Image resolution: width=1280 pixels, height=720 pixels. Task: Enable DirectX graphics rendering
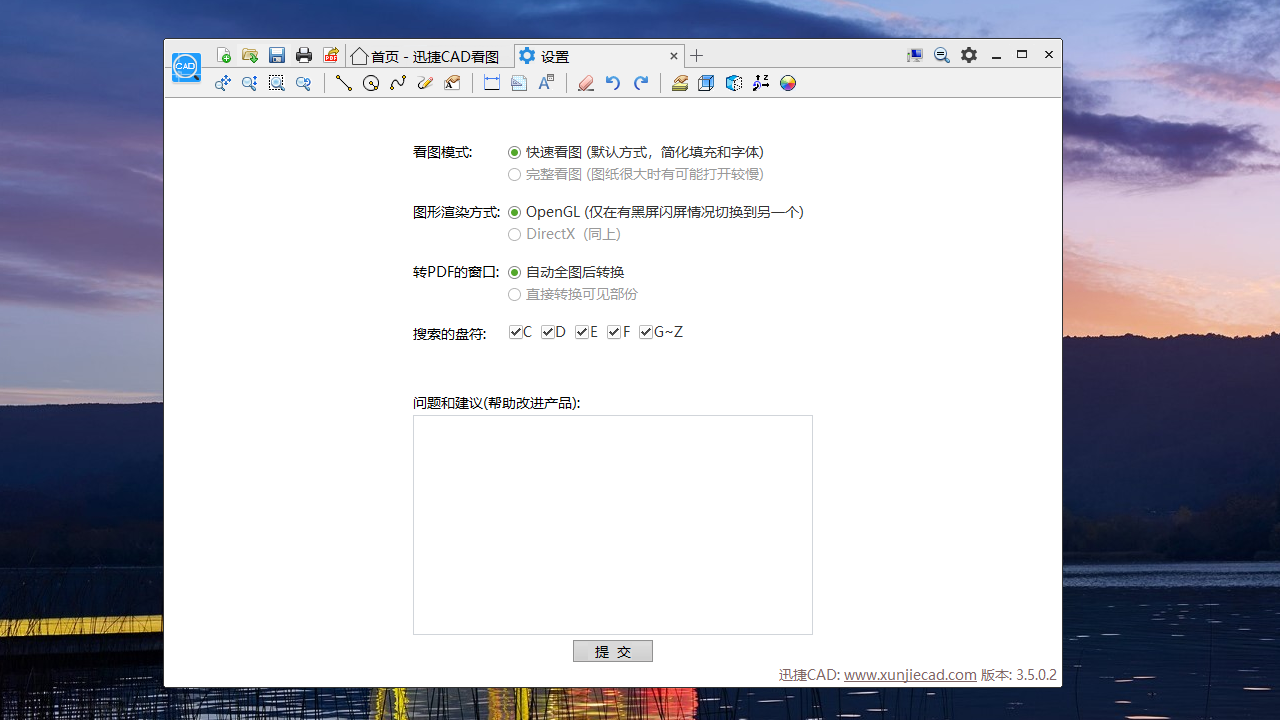click(514, 234)
